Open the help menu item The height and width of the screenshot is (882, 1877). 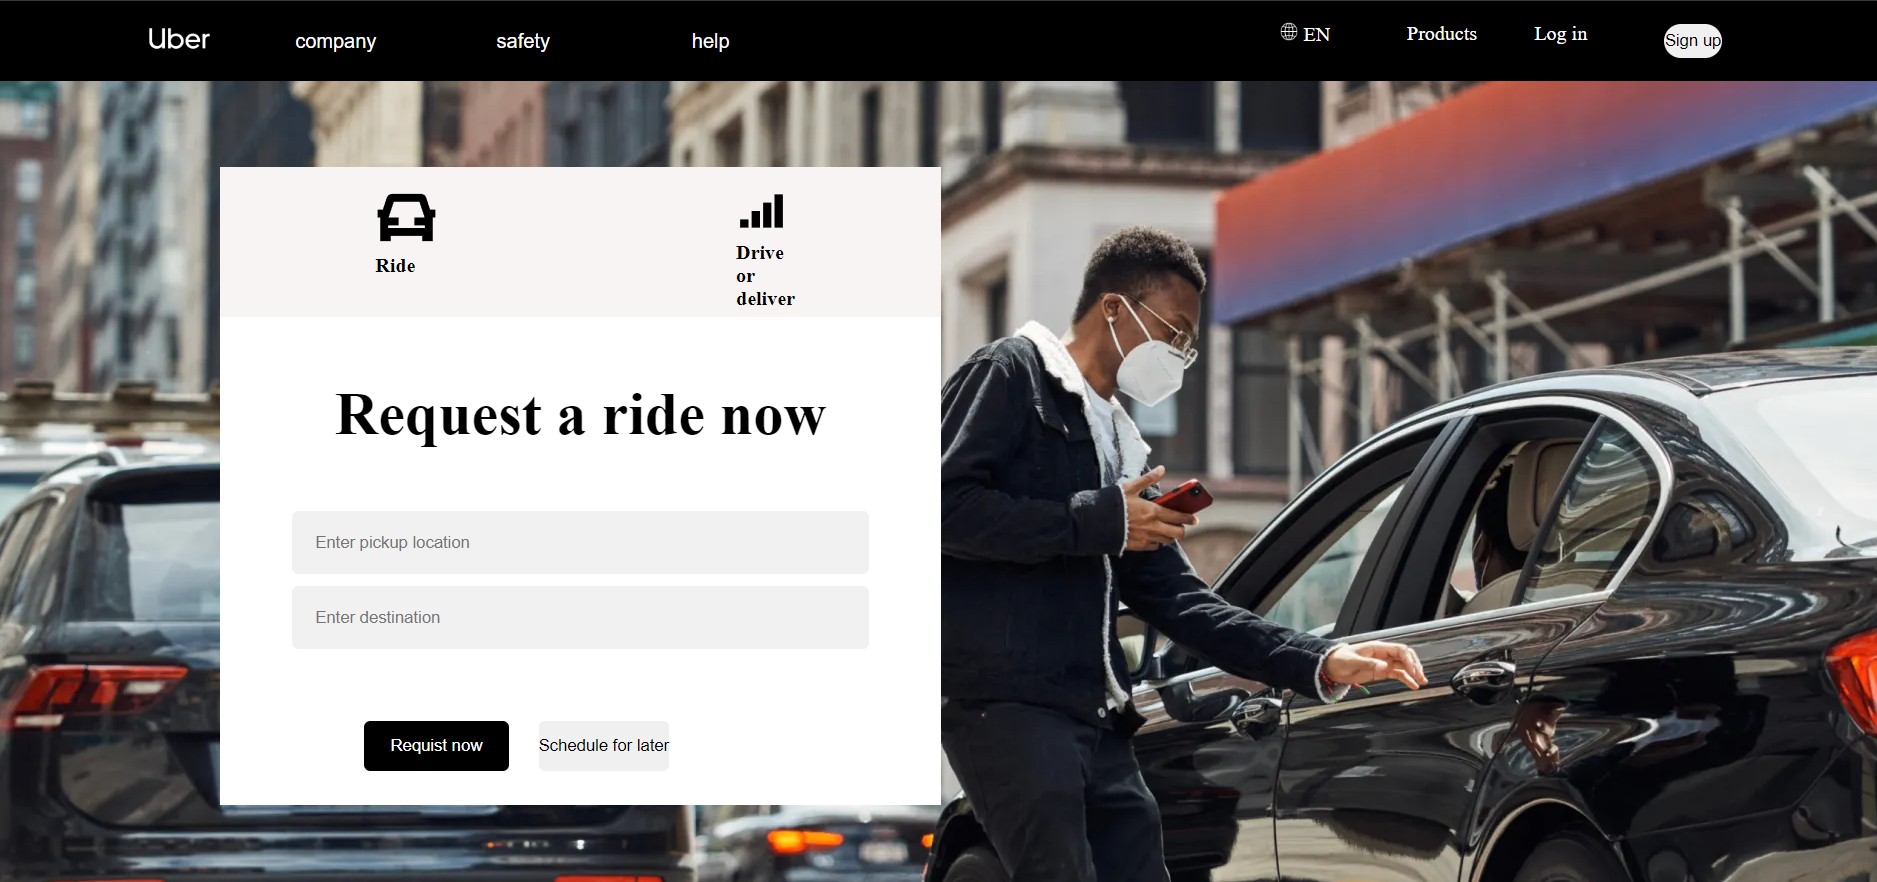click(x=710, y=41)
